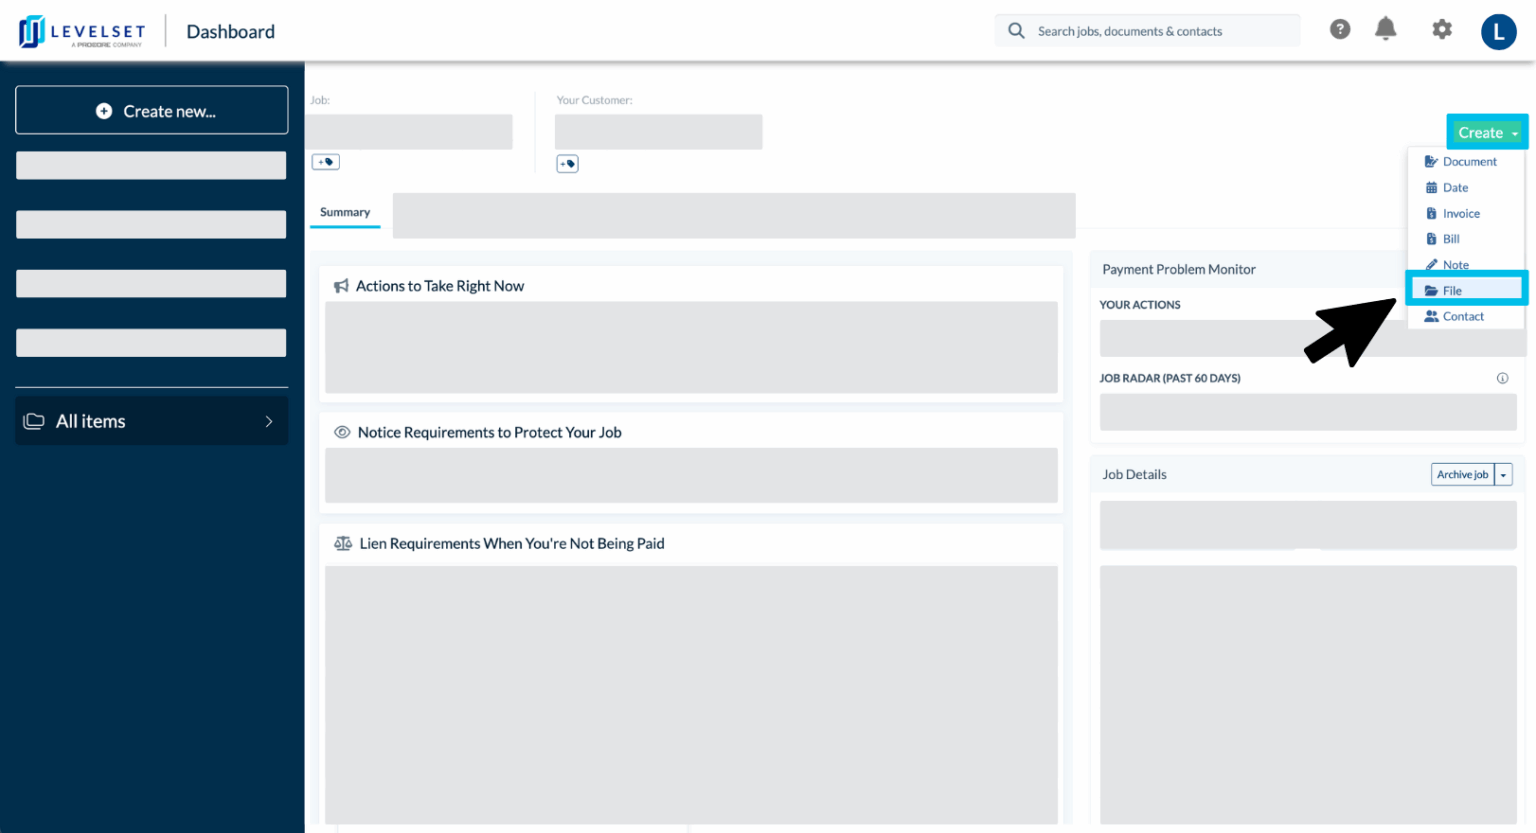The image size is (1536, 833).
Task: Focus the search jobs, documents & contacts field
Action: point(1147,31)
